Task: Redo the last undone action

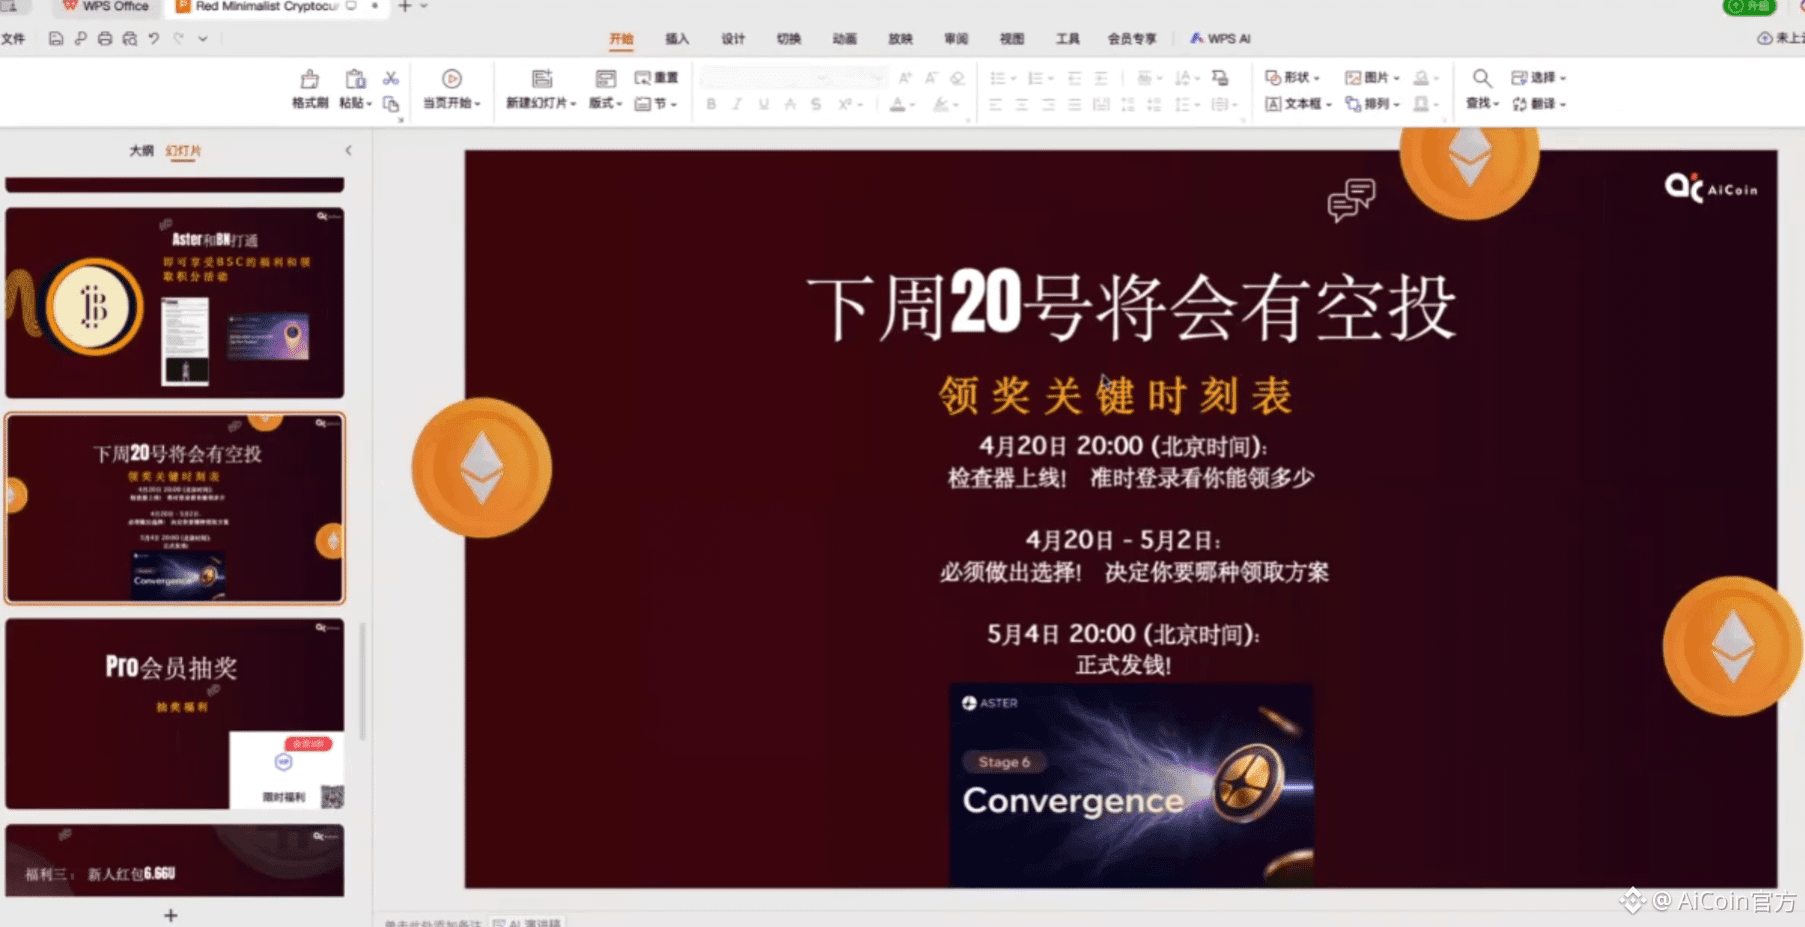Action: [178, 38]
